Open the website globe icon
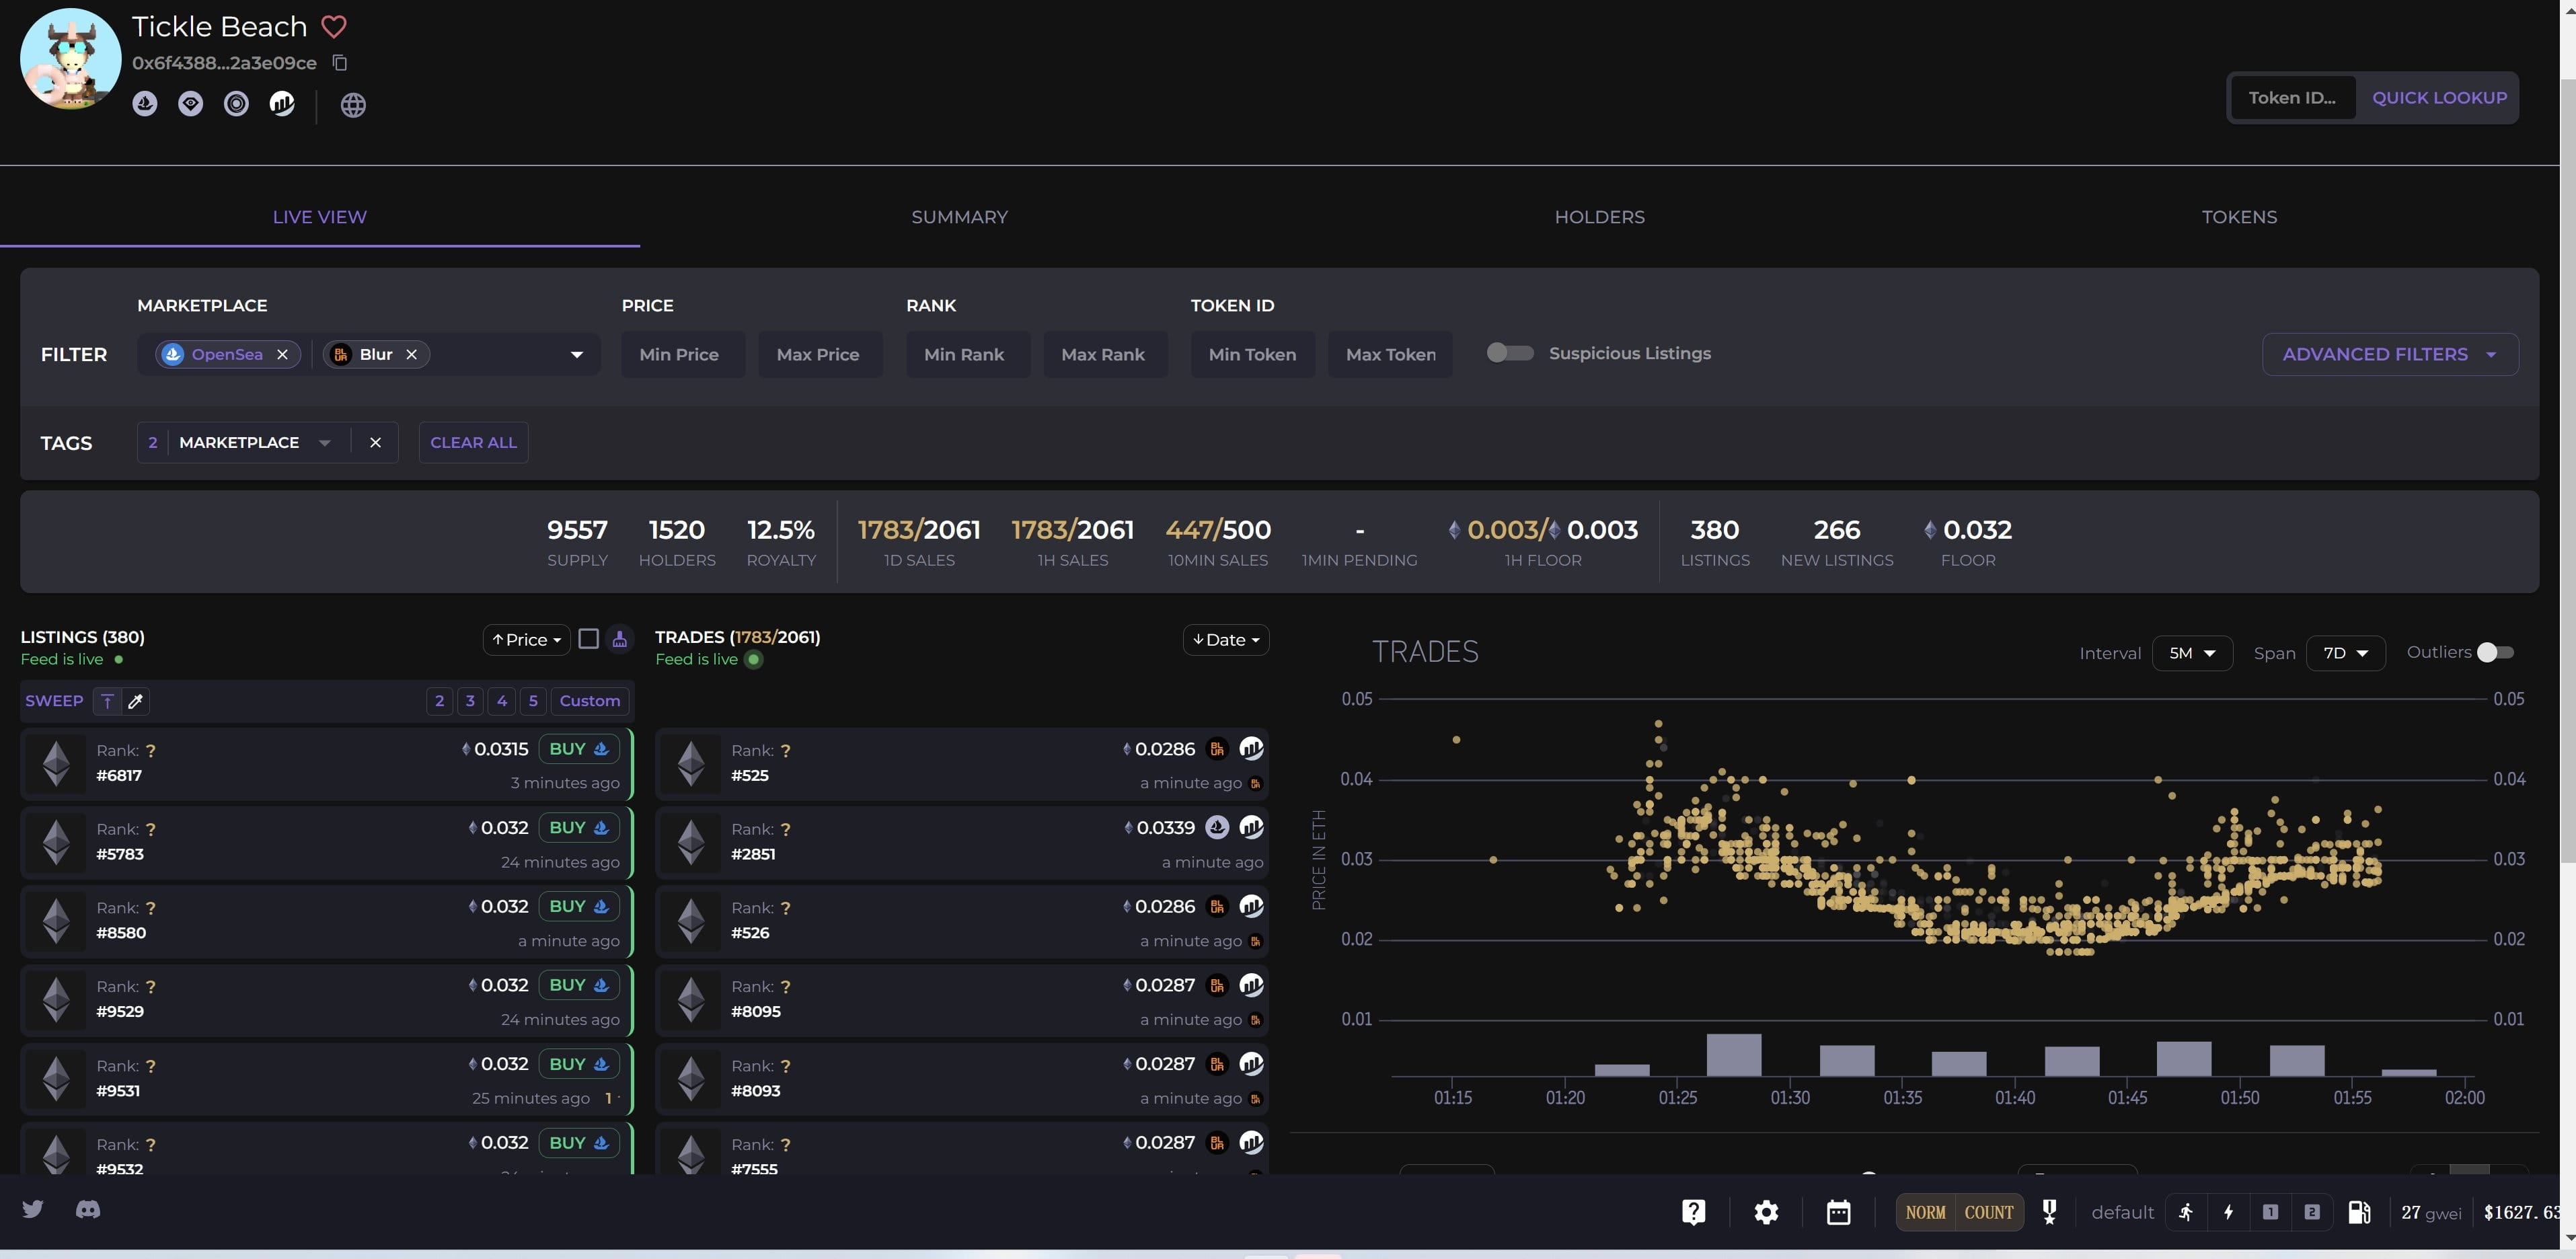The height and width of the screenshot is (1259, 2576). [353, 105]
